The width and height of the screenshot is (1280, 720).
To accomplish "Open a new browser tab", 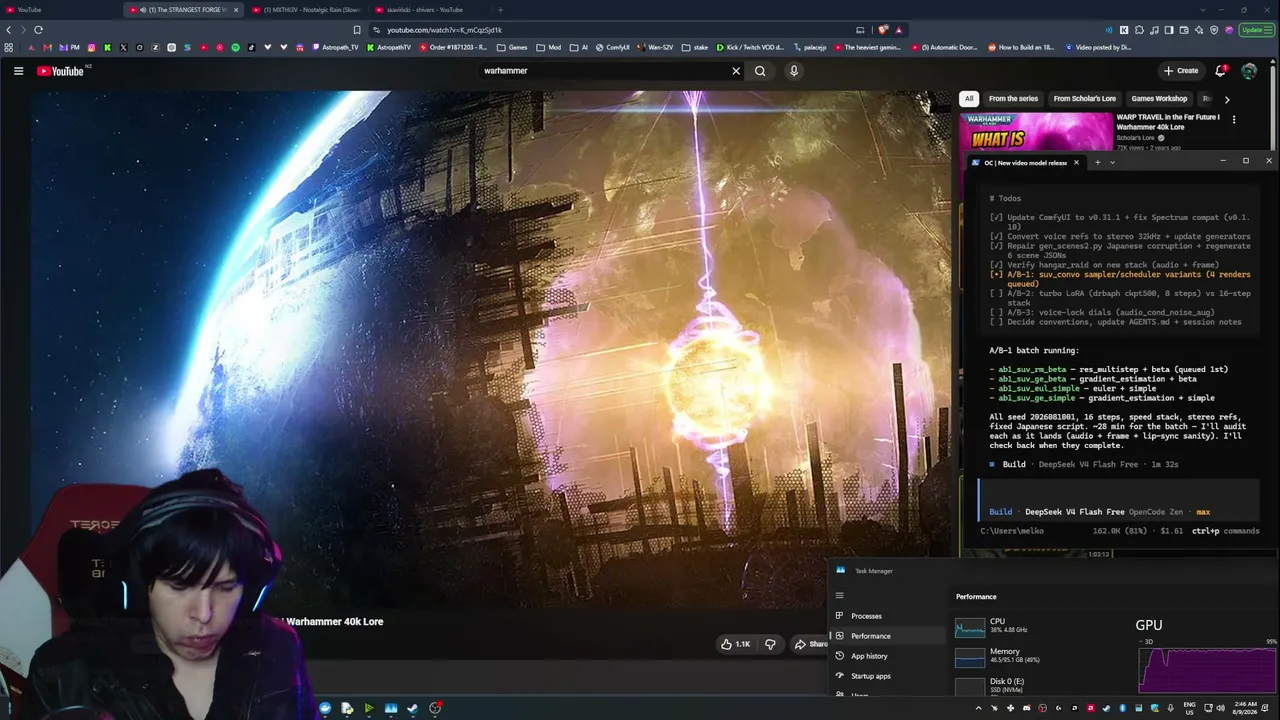I will coord(500,10).
